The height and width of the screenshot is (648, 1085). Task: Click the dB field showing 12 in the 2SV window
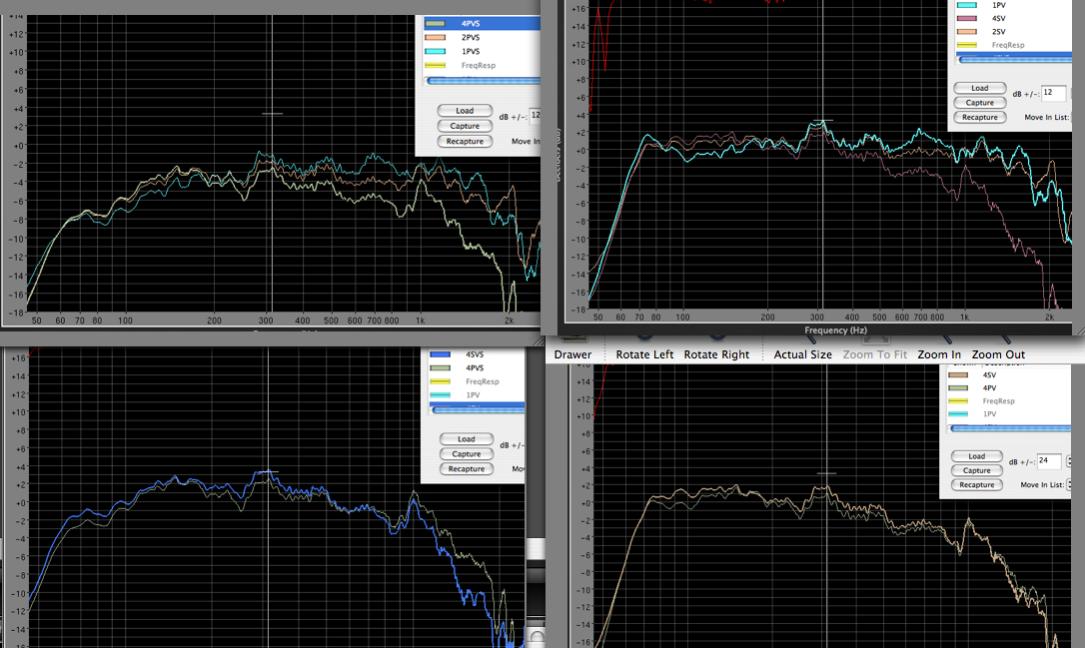1053,93
